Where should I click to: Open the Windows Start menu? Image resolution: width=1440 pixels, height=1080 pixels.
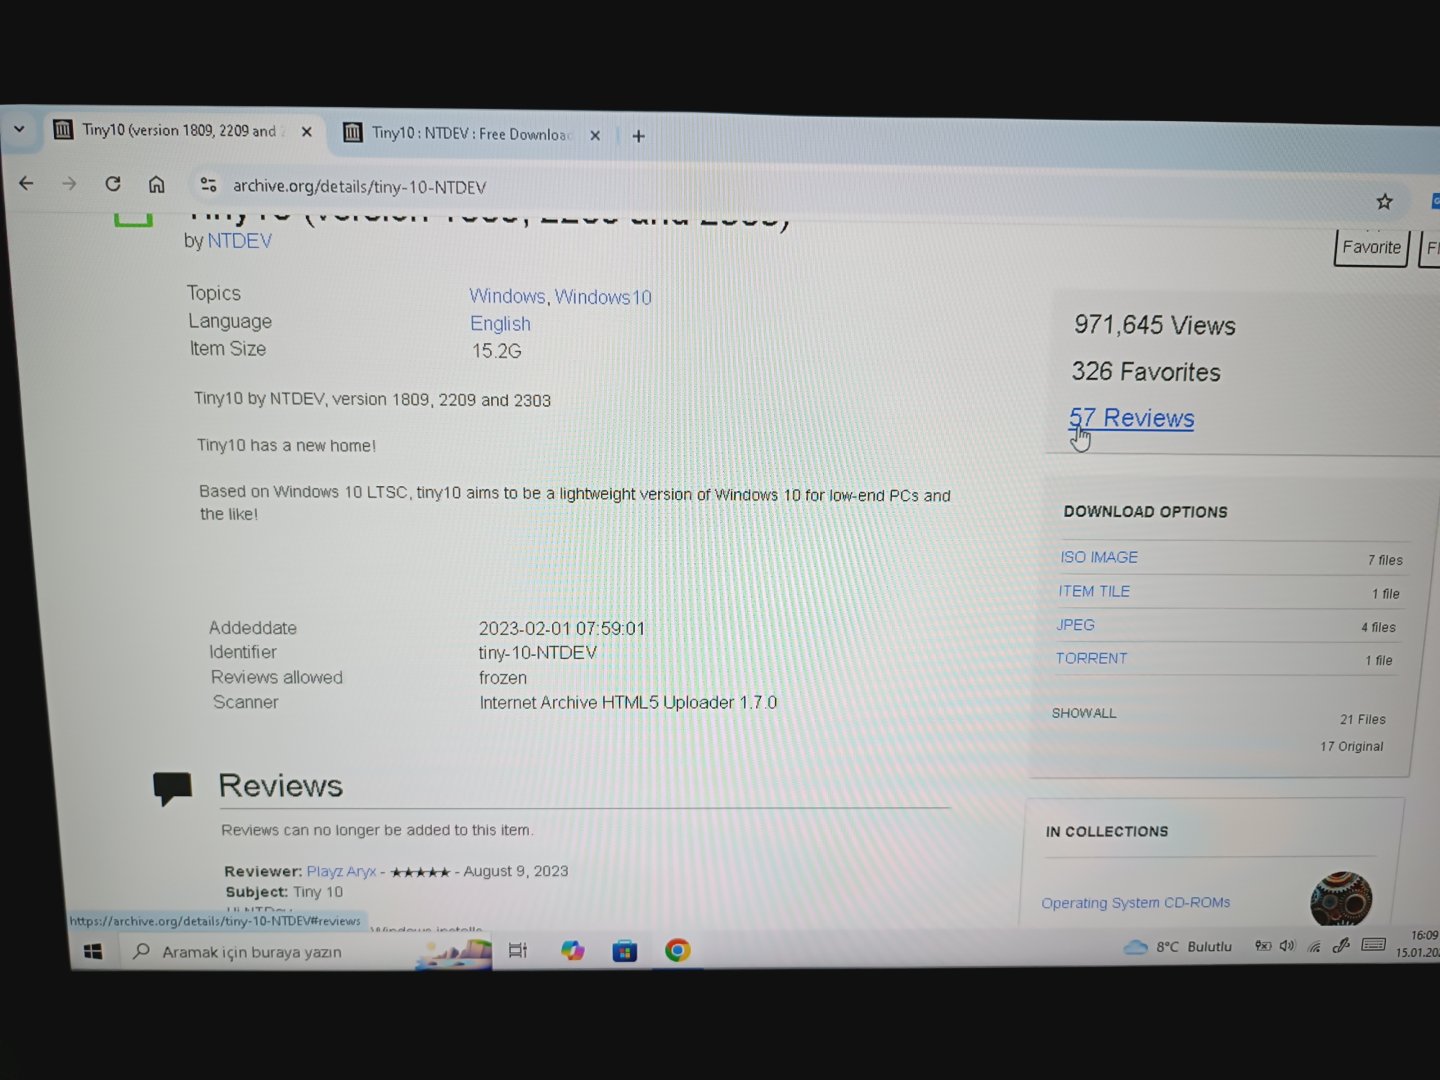point(93,952)
